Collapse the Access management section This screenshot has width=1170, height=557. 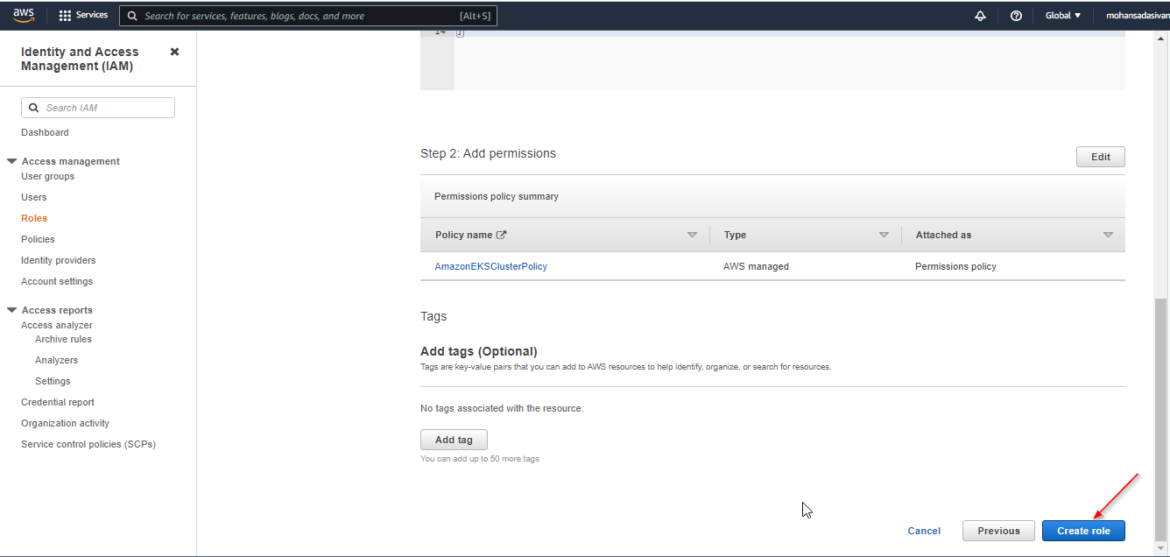[x=11, y=161]
